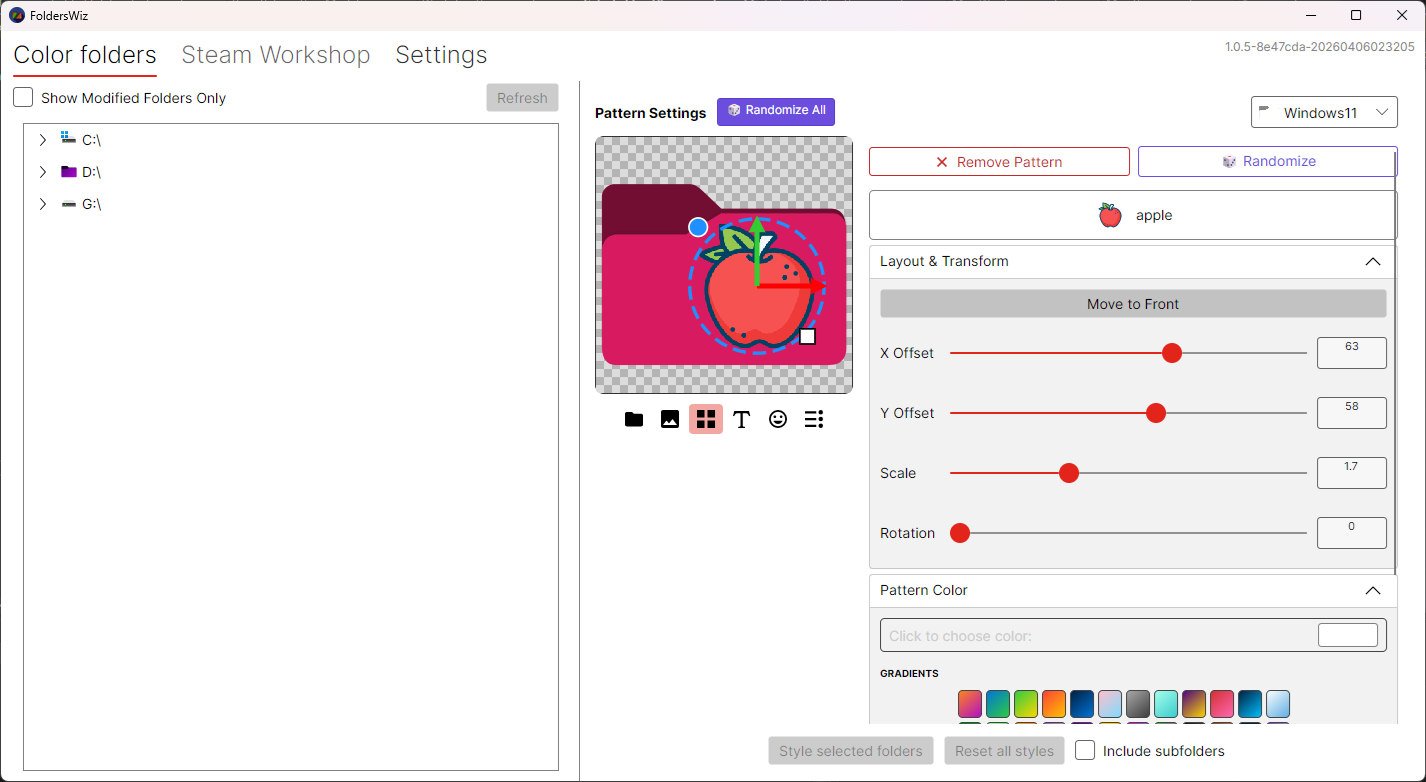The height and width of the screenshot is (782, 1426).
Task: Open the layer list options icon
Action: point(813,419)
